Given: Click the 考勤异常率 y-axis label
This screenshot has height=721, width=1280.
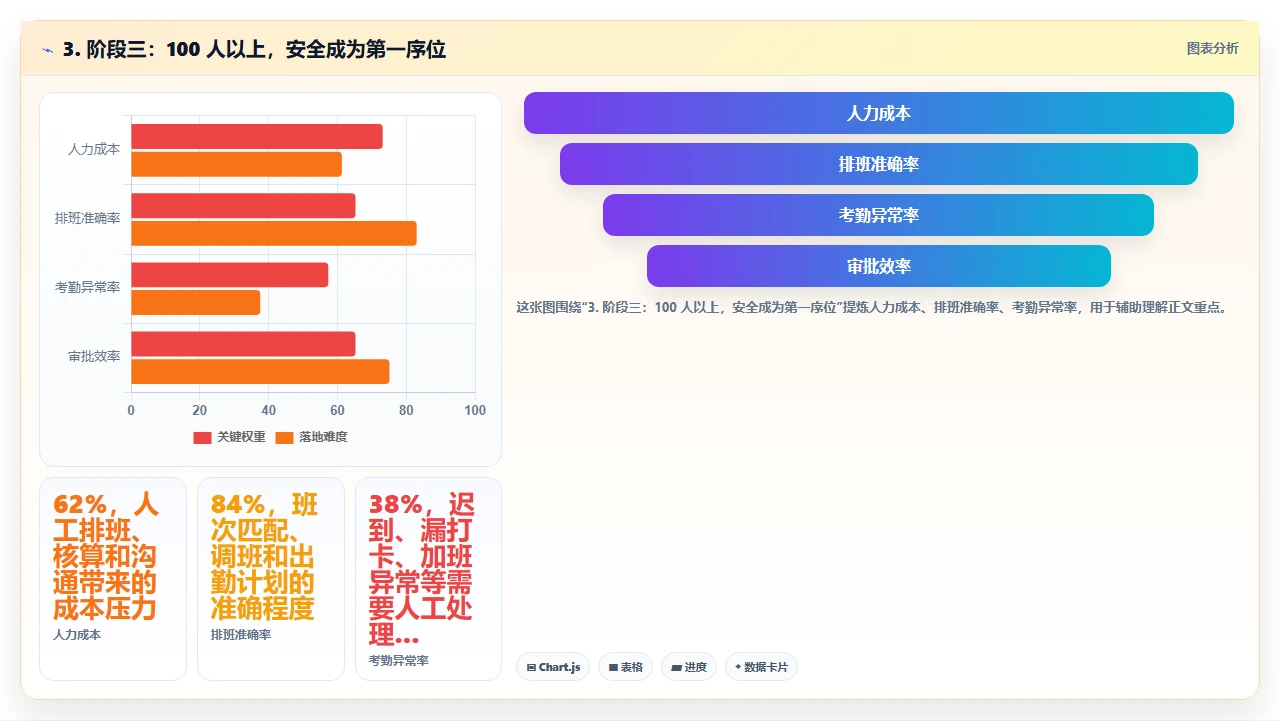Looking at the screenshot, I should (x=87, y=287).
